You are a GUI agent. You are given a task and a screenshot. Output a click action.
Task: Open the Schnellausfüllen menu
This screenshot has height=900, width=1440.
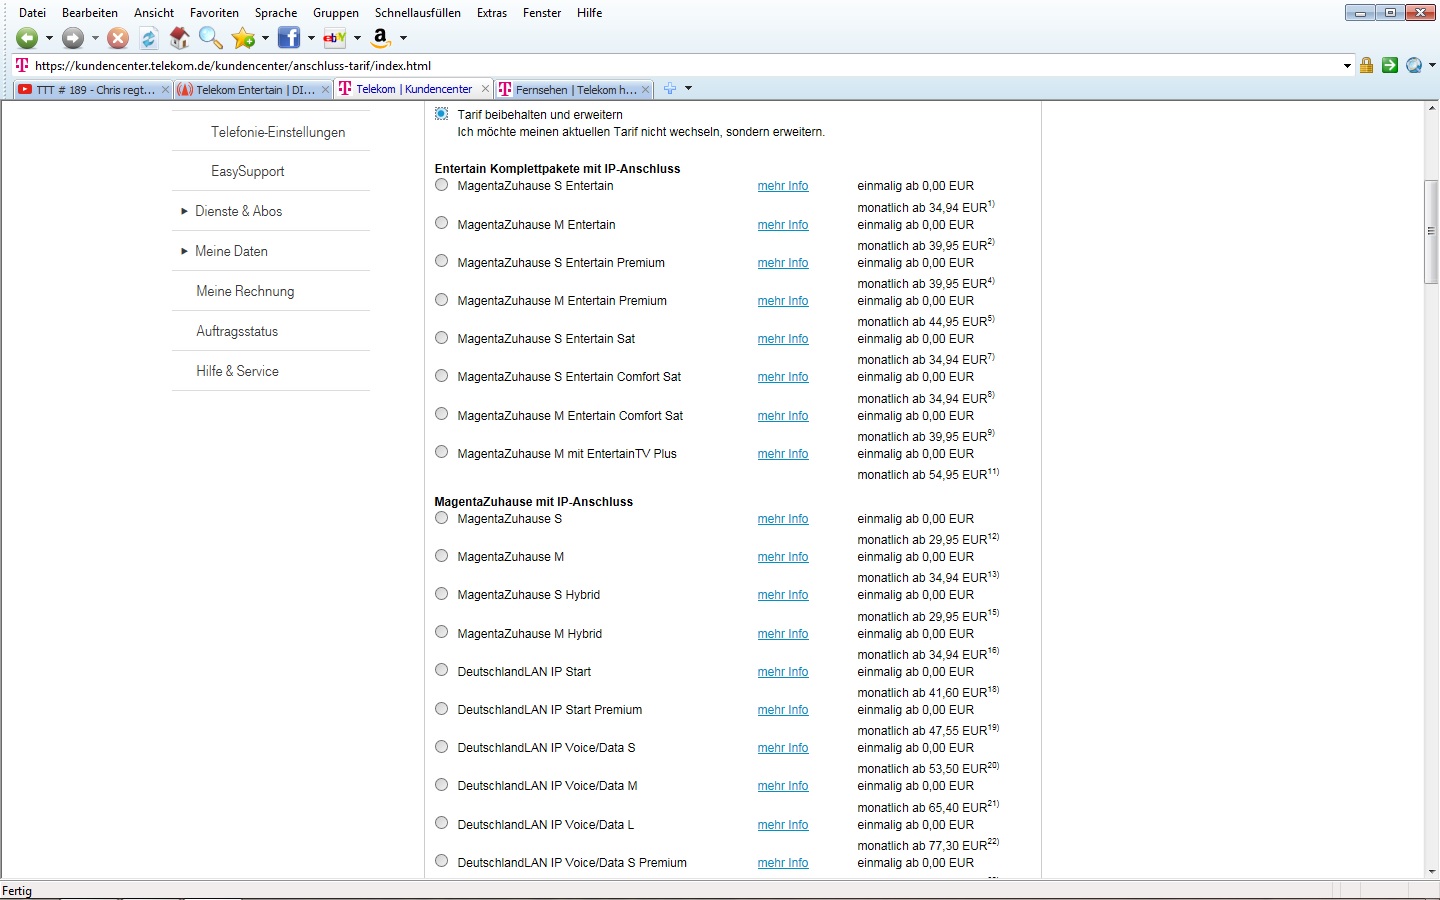(418, 13)
